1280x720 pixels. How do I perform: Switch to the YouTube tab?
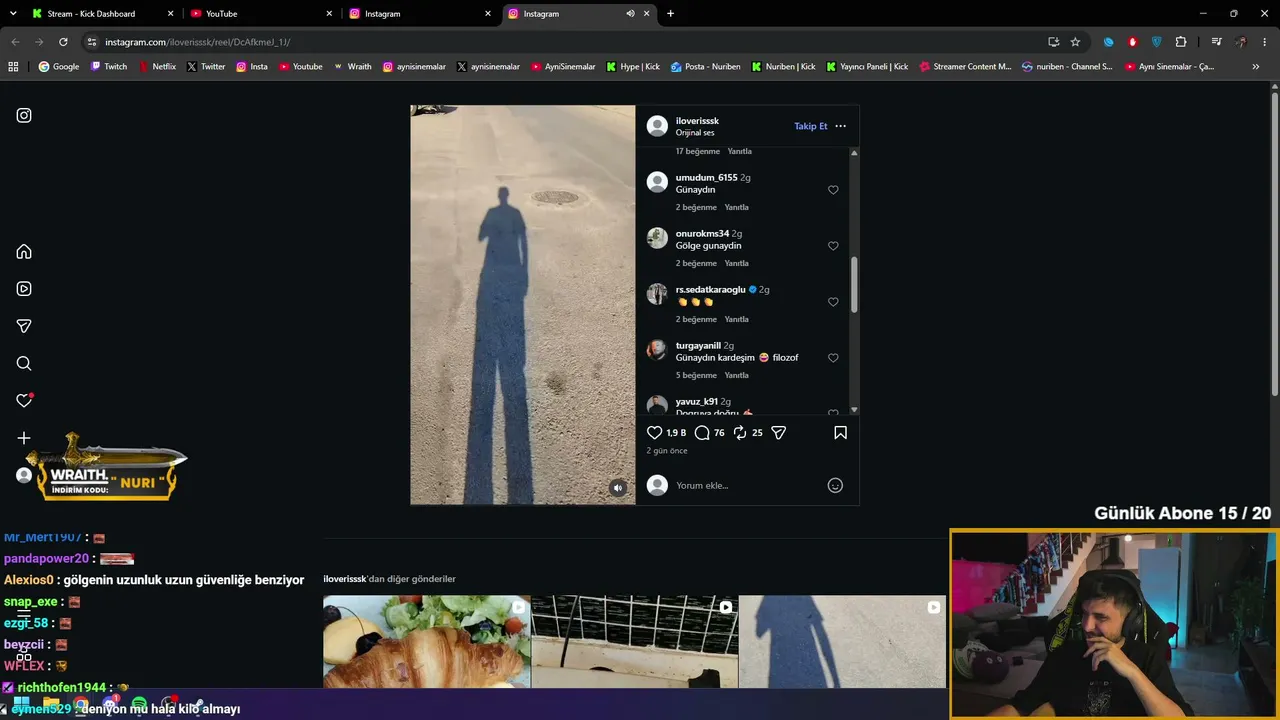(x=261, y=14)
